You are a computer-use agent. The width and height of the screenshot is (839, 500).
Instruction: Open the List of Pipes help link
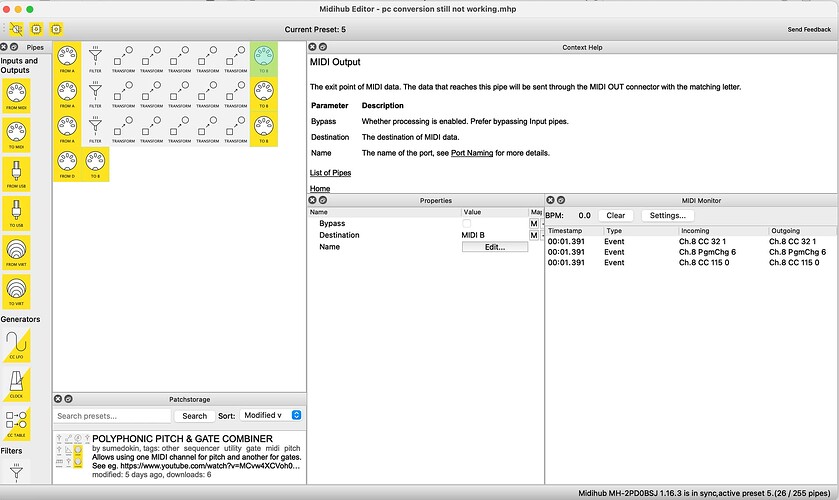click(331, 173)
